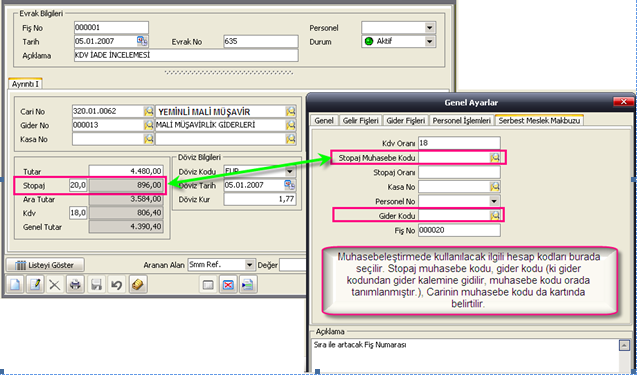Image resolution: width=640 pixels, height=375 pixels.
Task: Click the Açıklama field KDV İADE İNCELEMESİ
Action: coord(186,55)
